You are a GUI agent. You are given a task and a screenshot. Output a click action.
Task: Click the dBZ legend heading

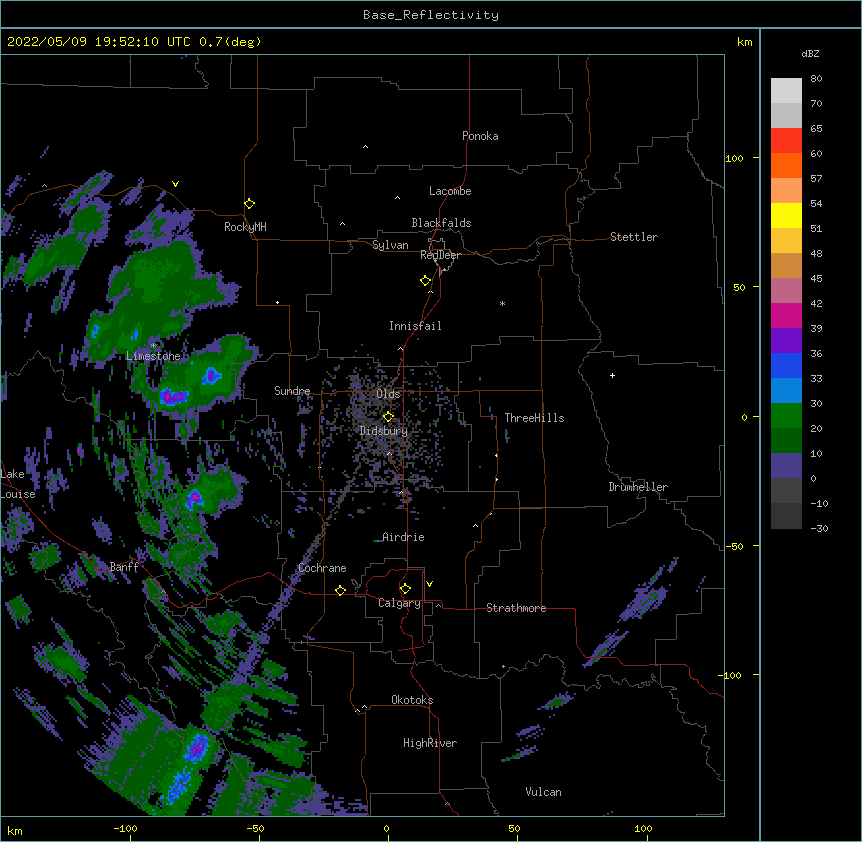click(x=810, y=53)
